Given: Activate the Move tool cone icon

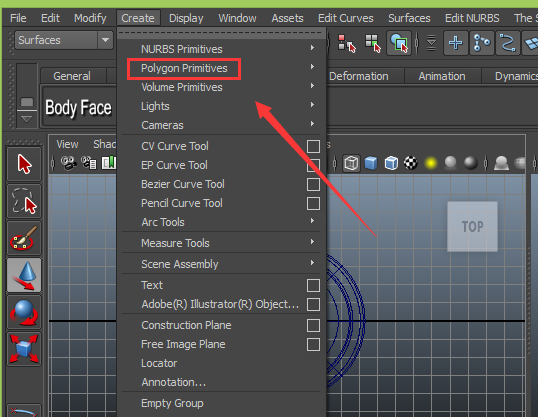Looking at the screenshot, I should [24, 275].
